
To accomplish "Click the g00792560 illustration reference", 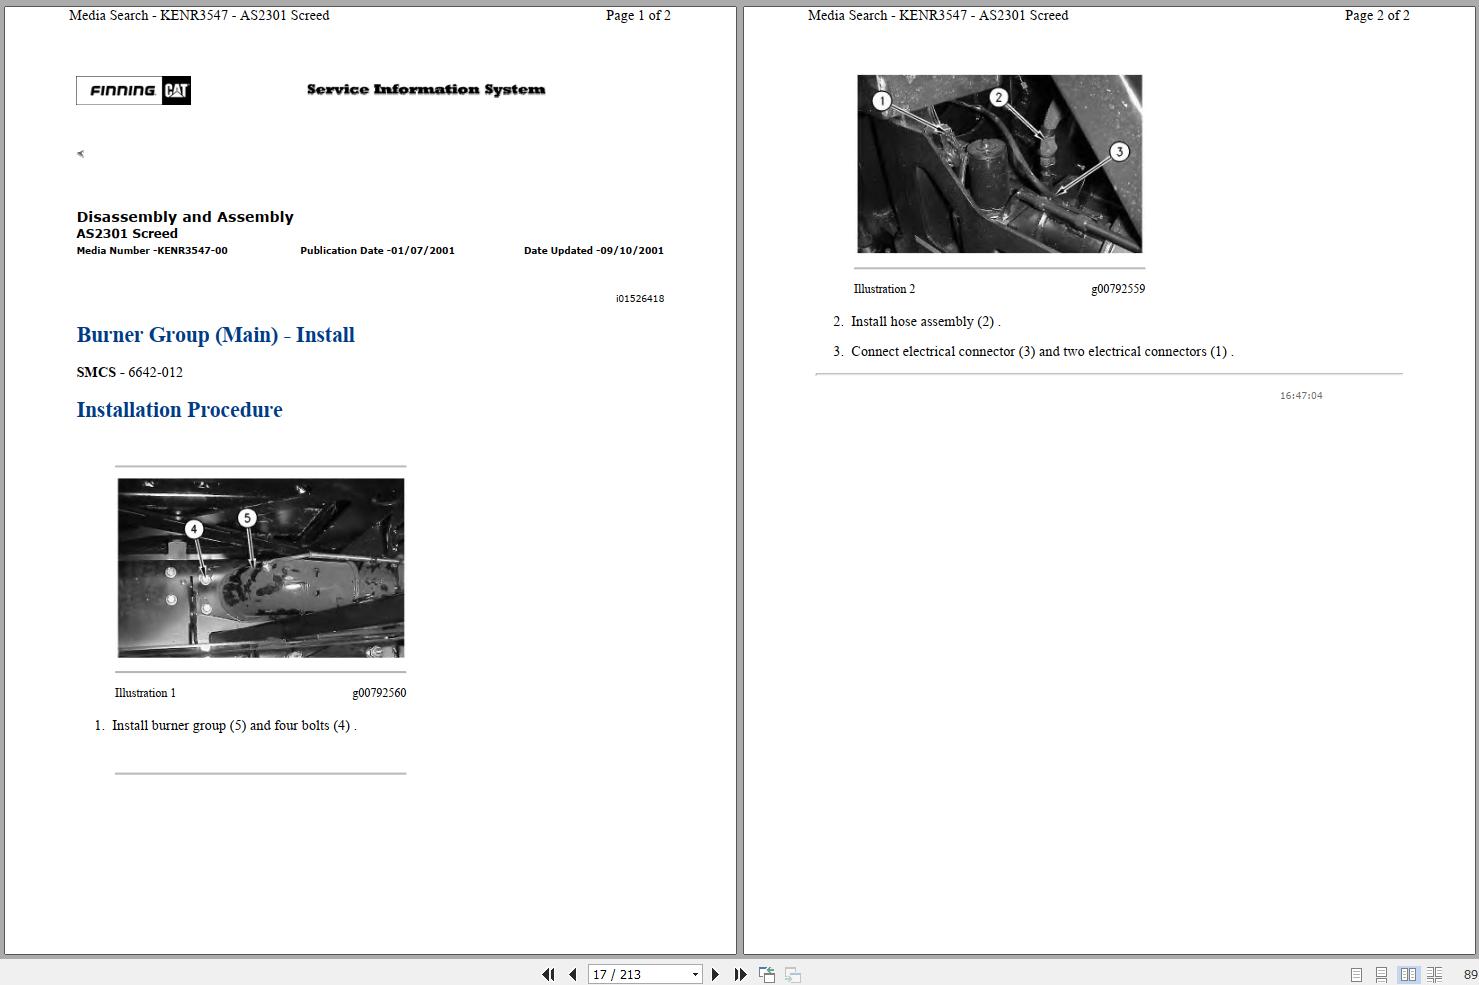I will coord(379,693).
